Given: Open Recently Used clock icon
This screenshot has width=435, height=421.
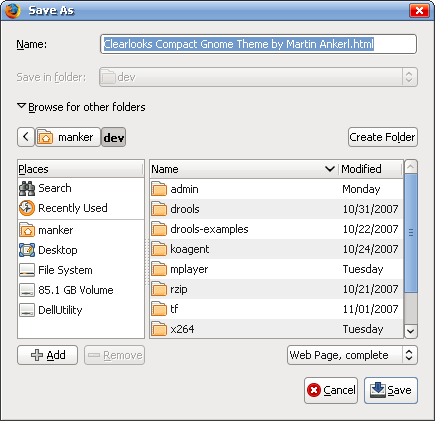Looking at the screenshot, I should pos(27,208).
